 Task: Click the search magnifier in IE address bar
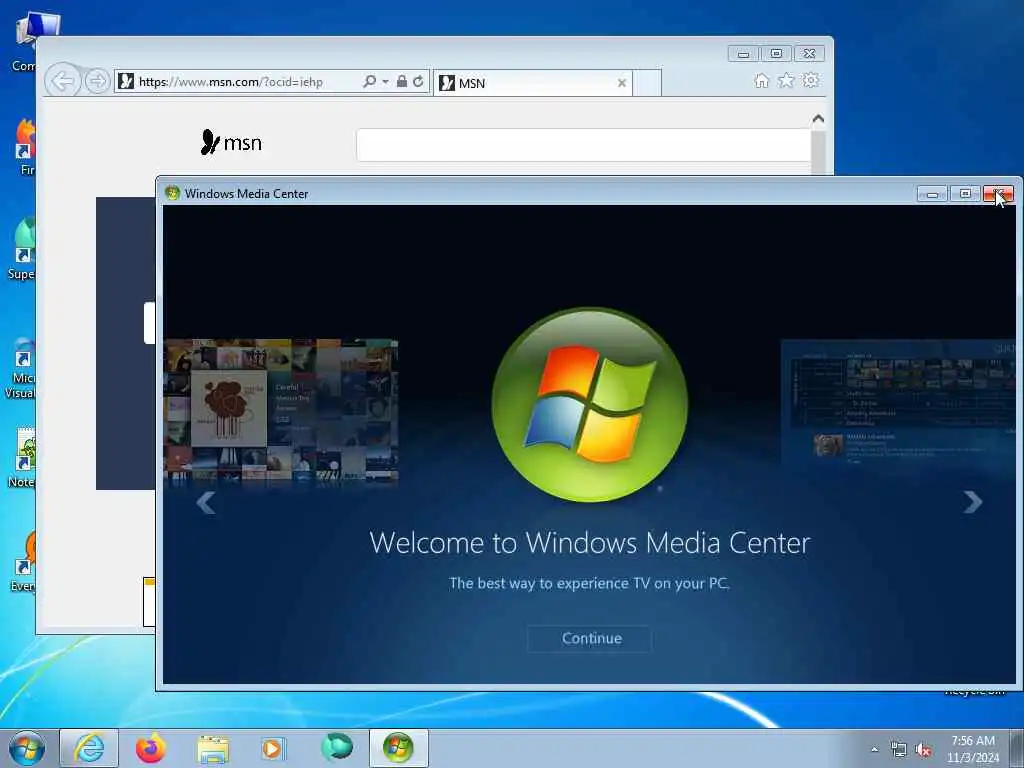369,81
